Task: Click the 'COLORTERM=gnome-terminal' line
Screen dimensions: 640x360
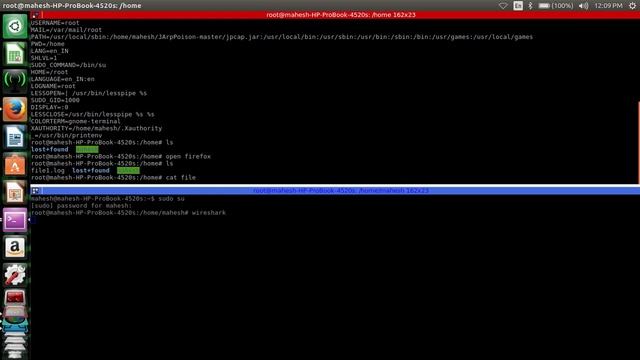Action: point(76,121)
